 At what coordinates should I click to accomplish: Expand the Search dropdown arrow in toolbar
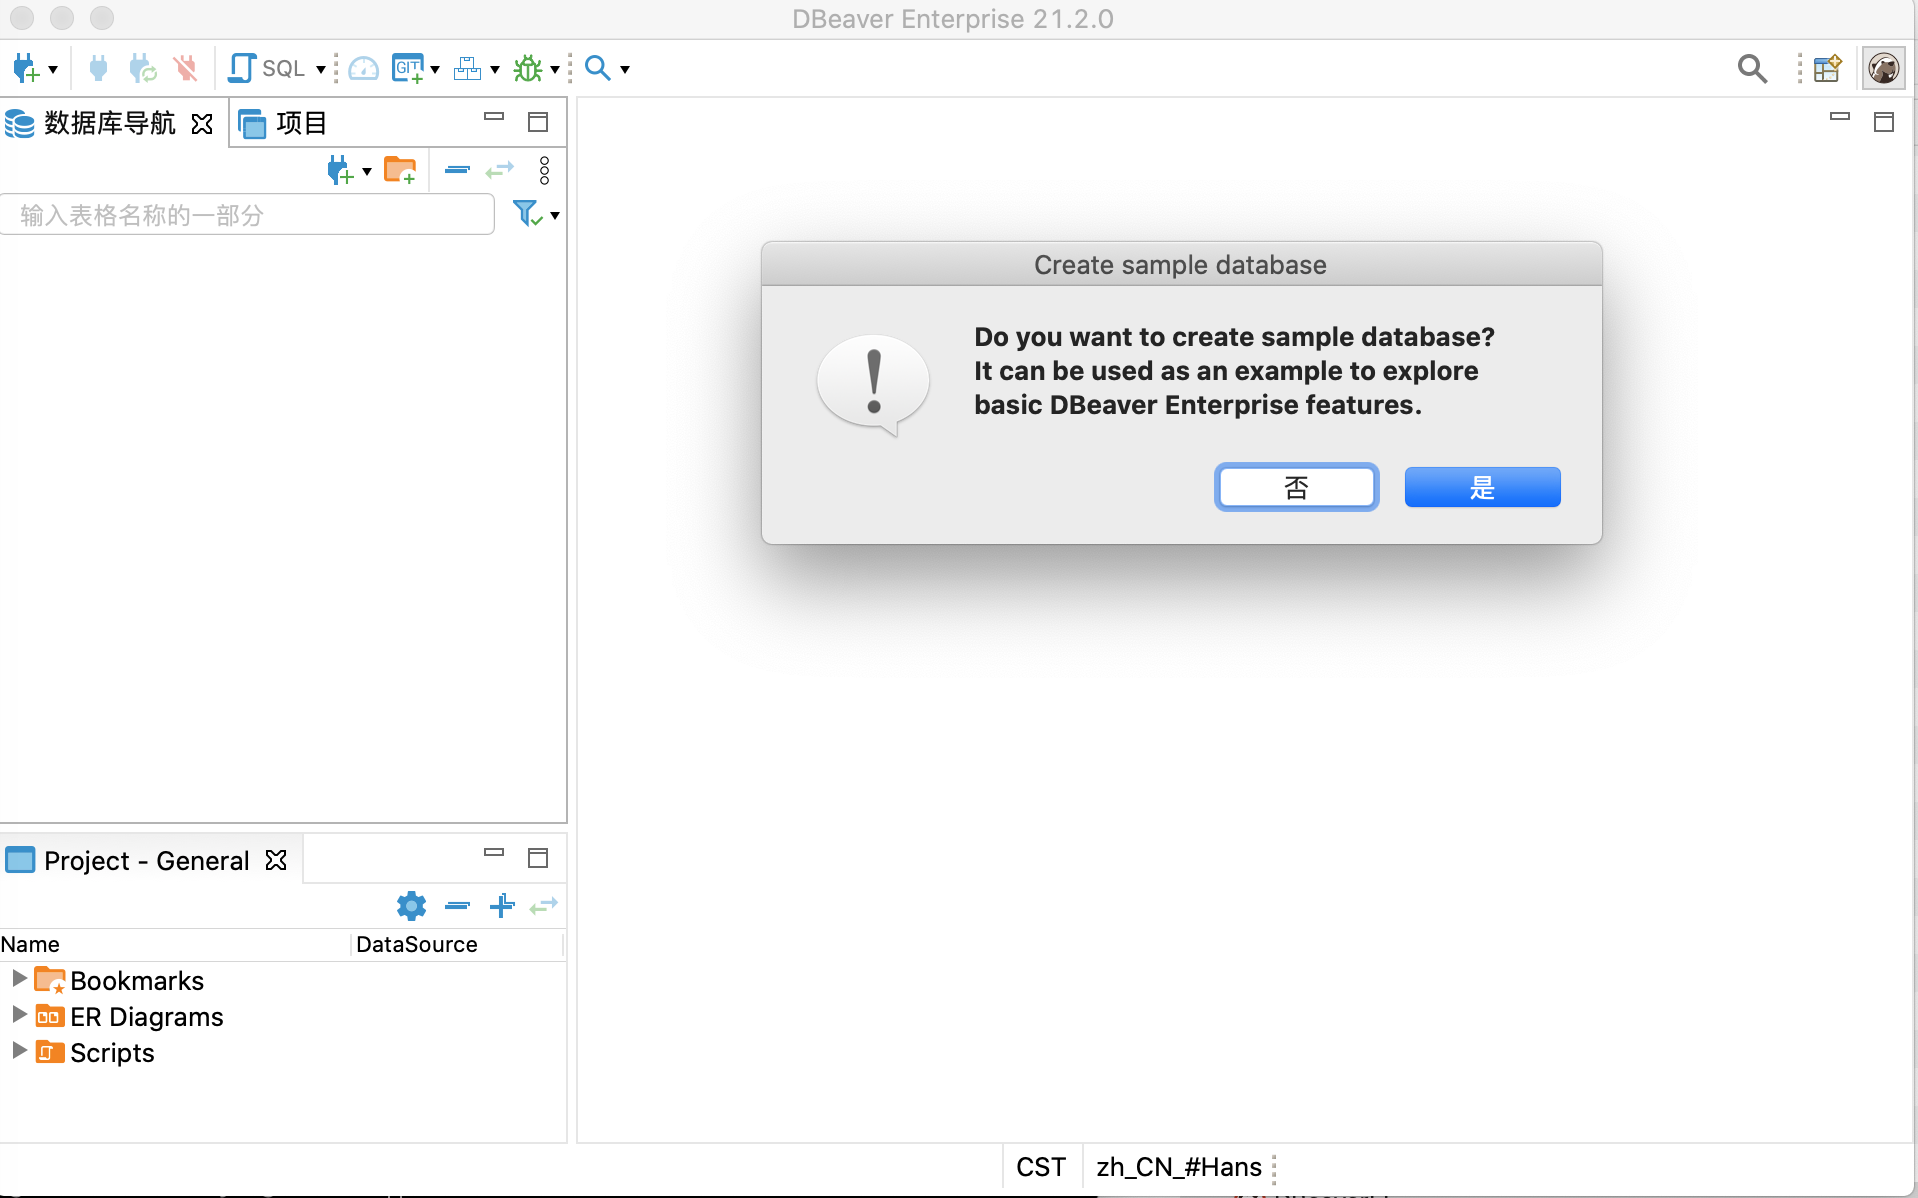tap(625, 69)
